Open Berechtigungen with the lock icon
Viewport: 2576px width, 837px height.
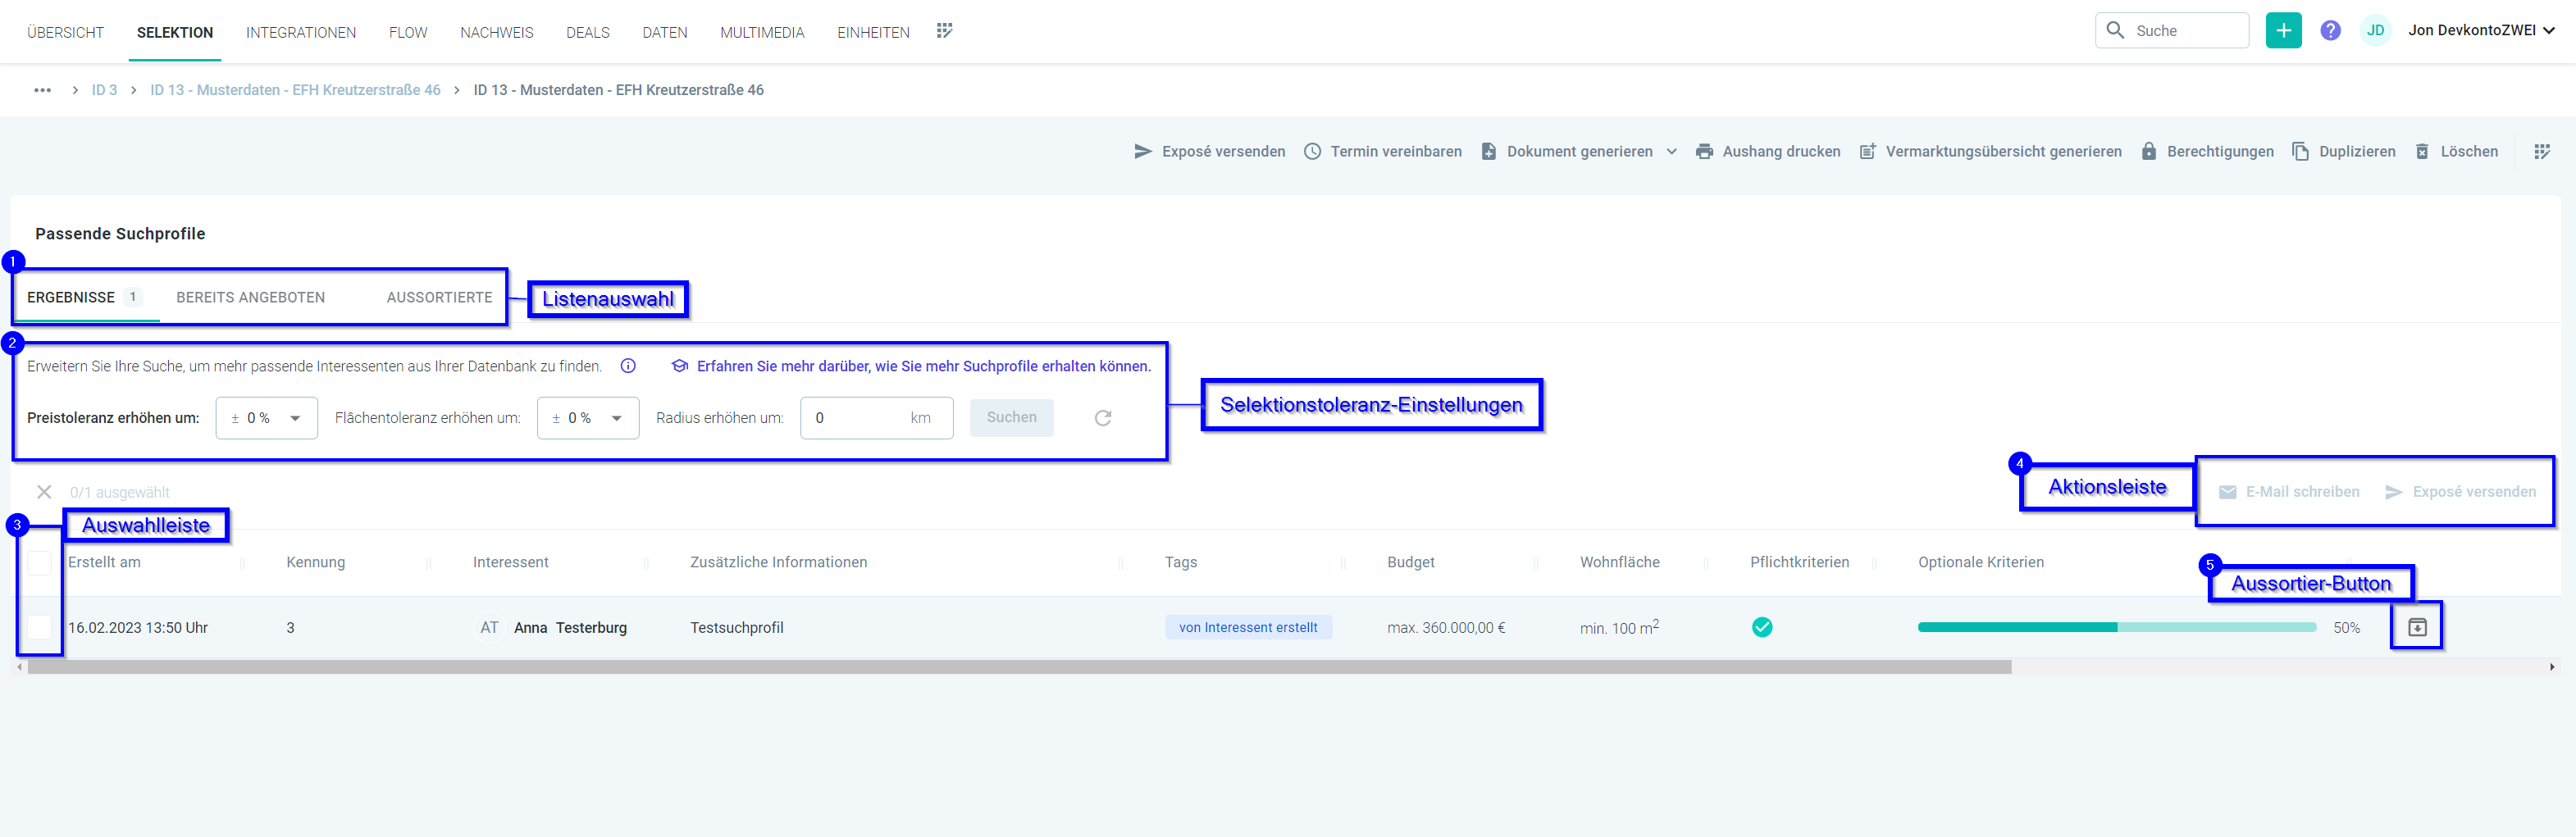point(2148,152)
